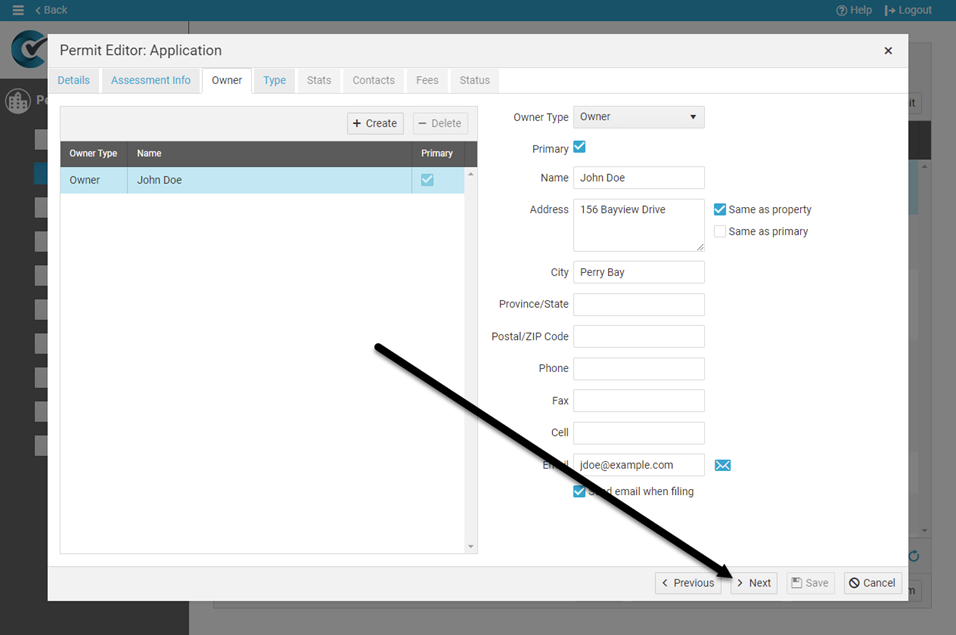Open the Assessment Info tab
Image resolution: width=956 pixels, height=635 pixels.
pyautogui.click(x=150, y=80)
